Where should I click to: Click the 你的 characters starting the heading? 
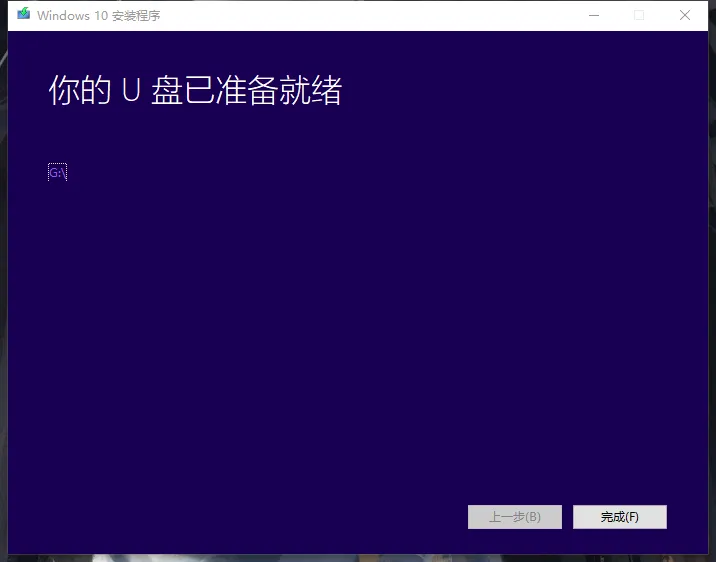79,91
